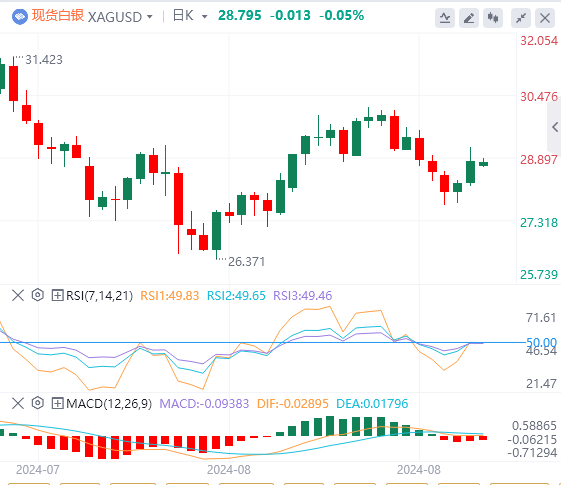Expand the right side panel arrow
Screen dimensions: 561x485
point(555,127)
